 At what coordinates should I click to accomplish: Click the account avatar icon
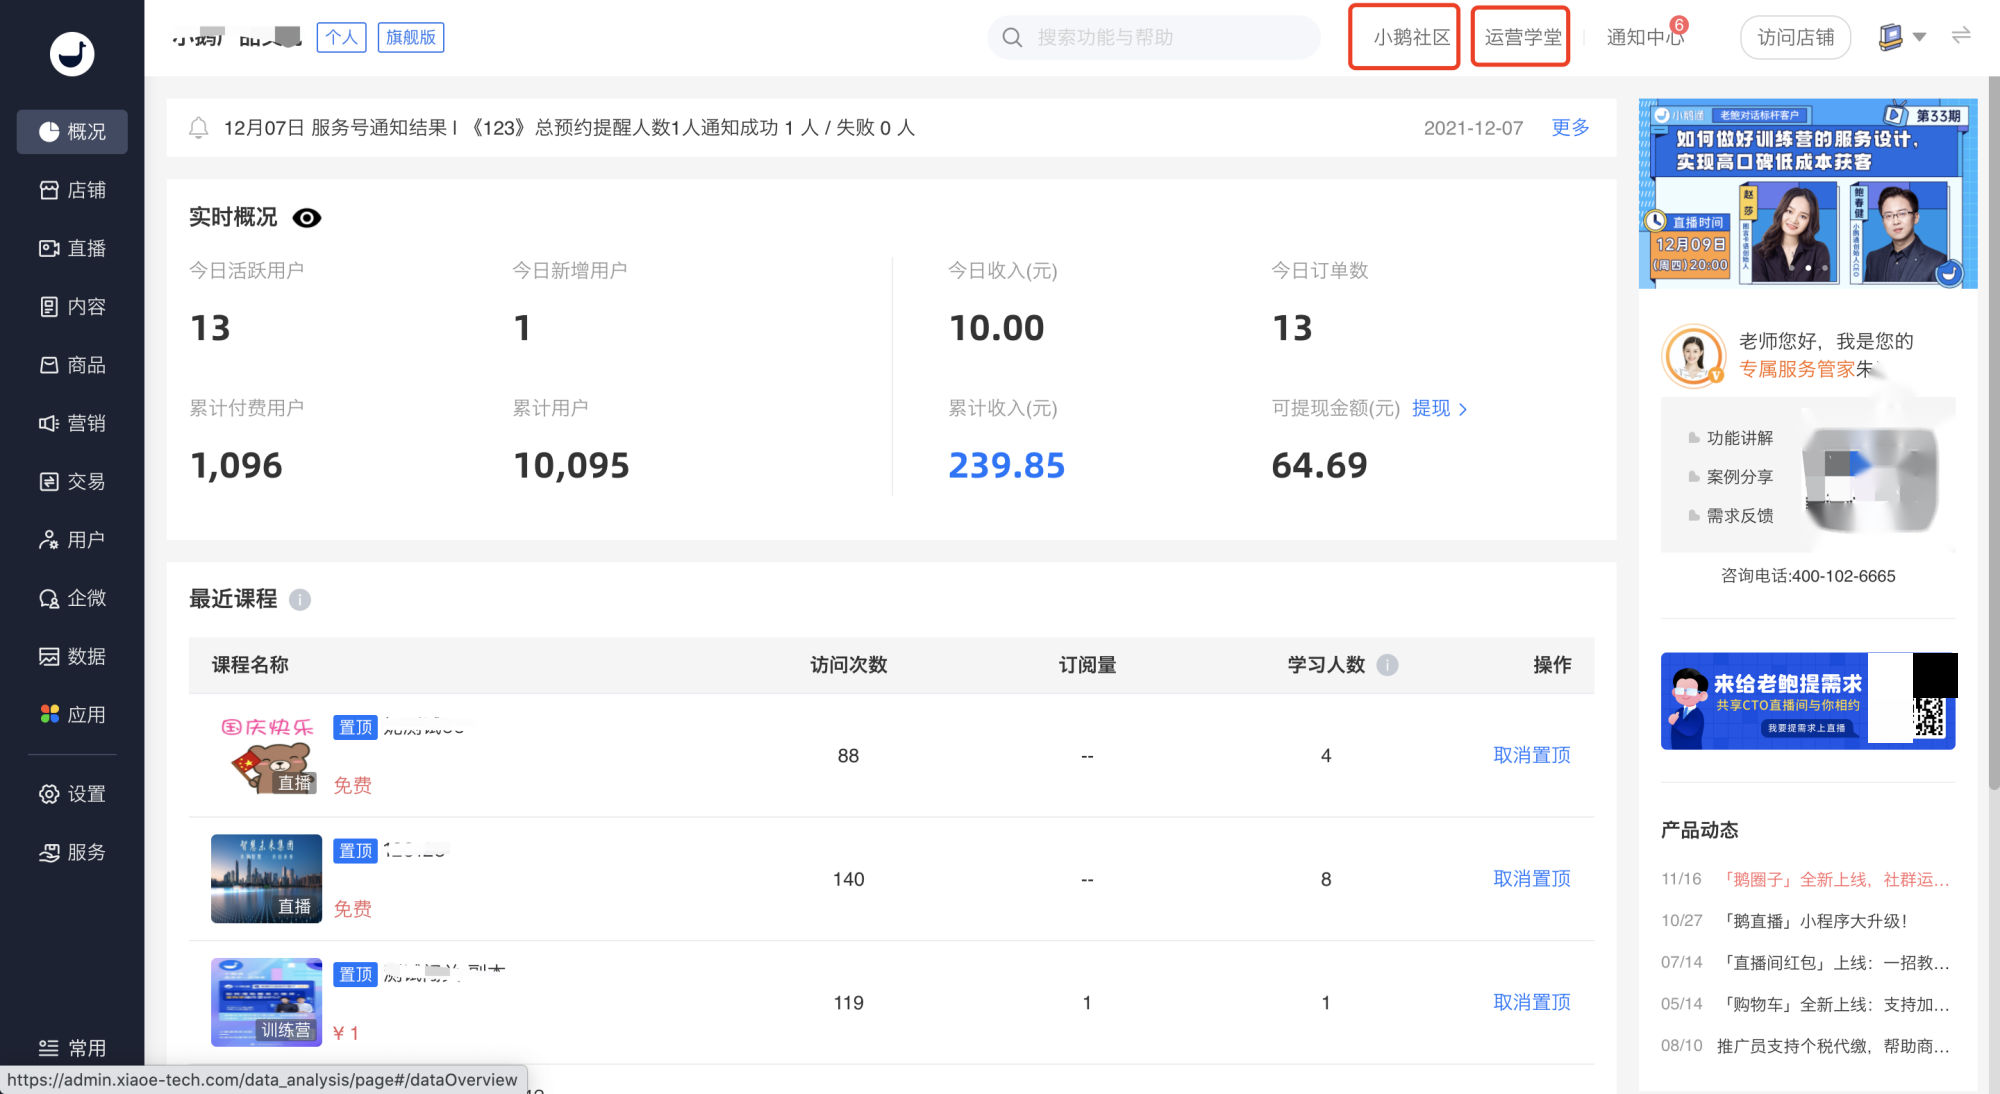pos(1890,37)
